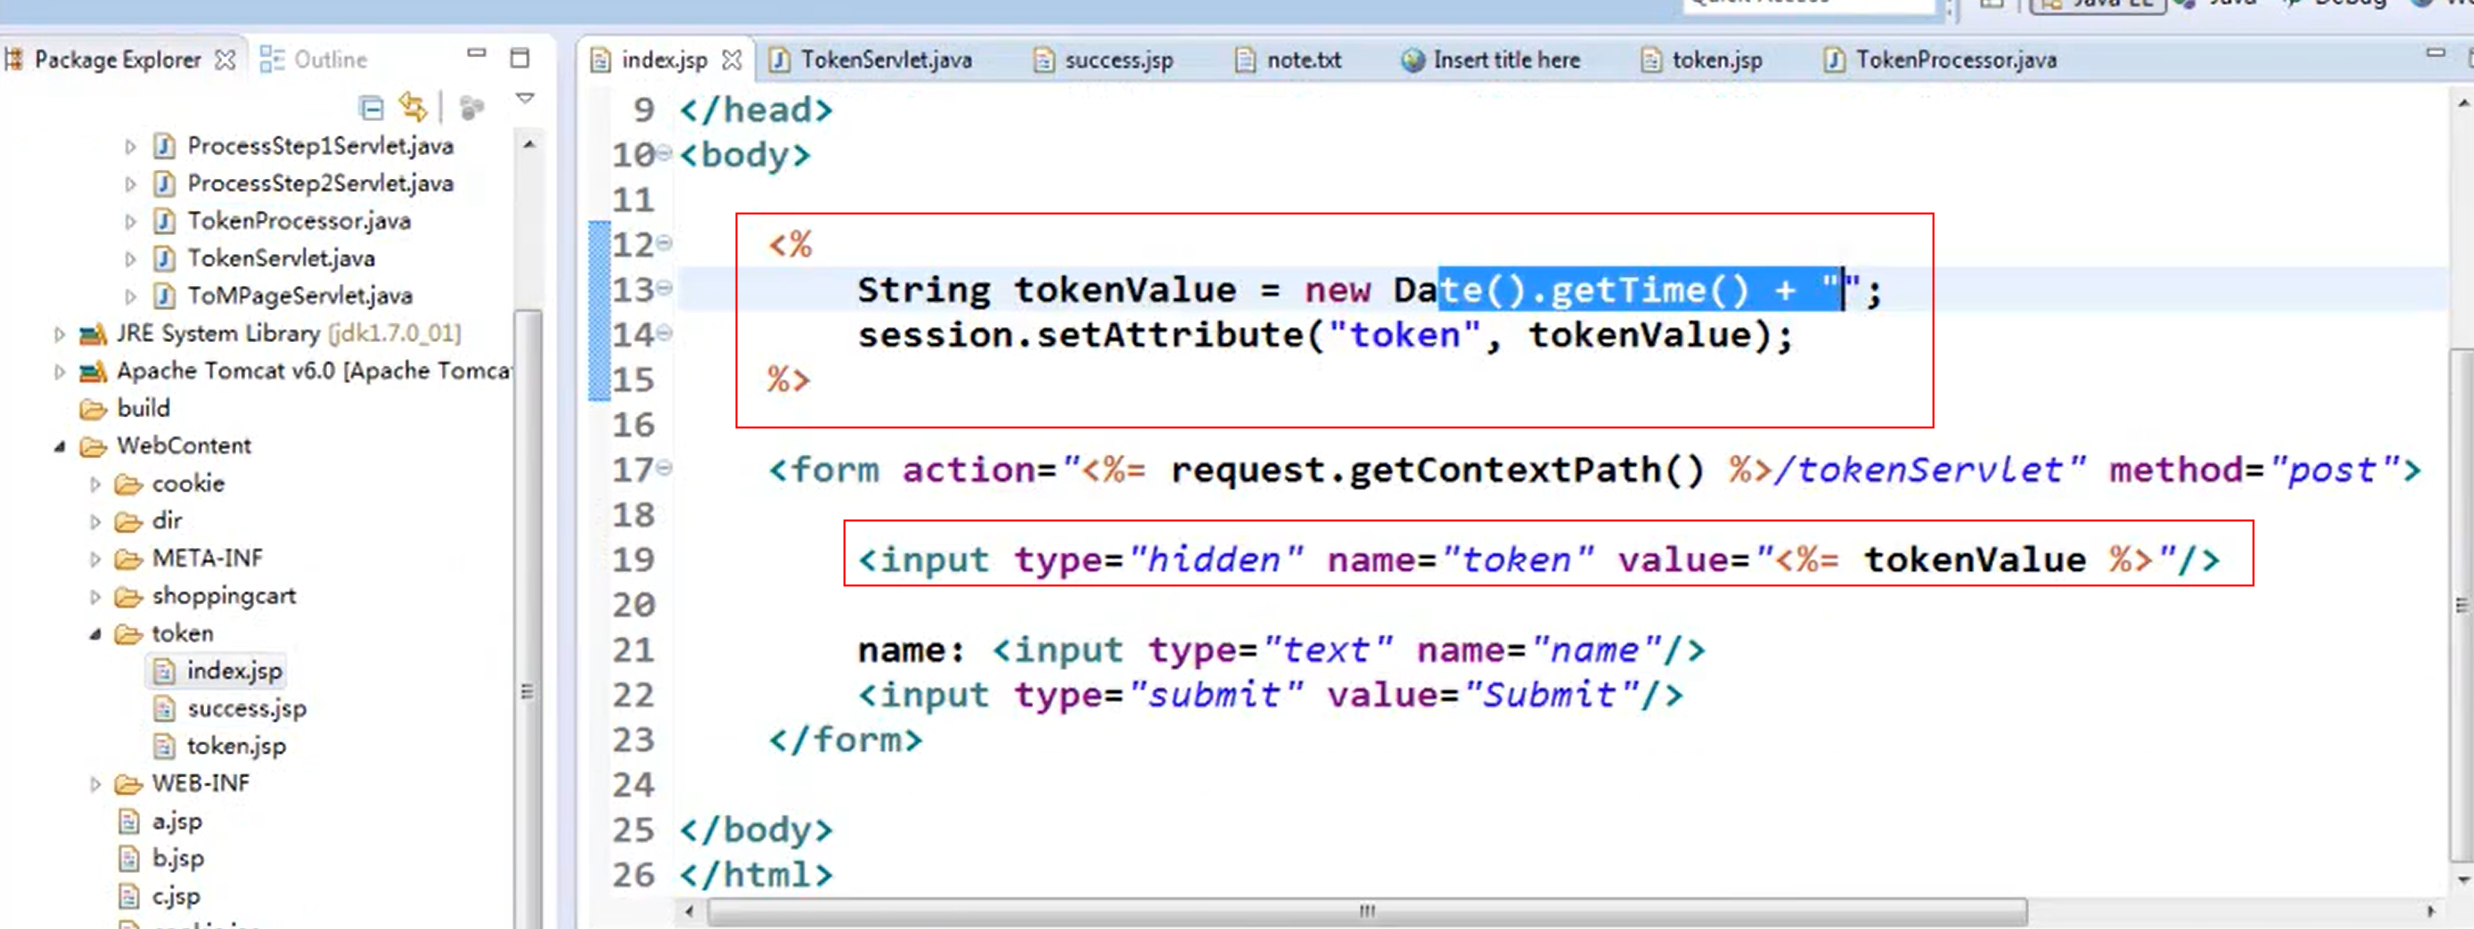
Task: Expand ProcessStep2Servlet.java tree node
Action: [x=130, y=184]
